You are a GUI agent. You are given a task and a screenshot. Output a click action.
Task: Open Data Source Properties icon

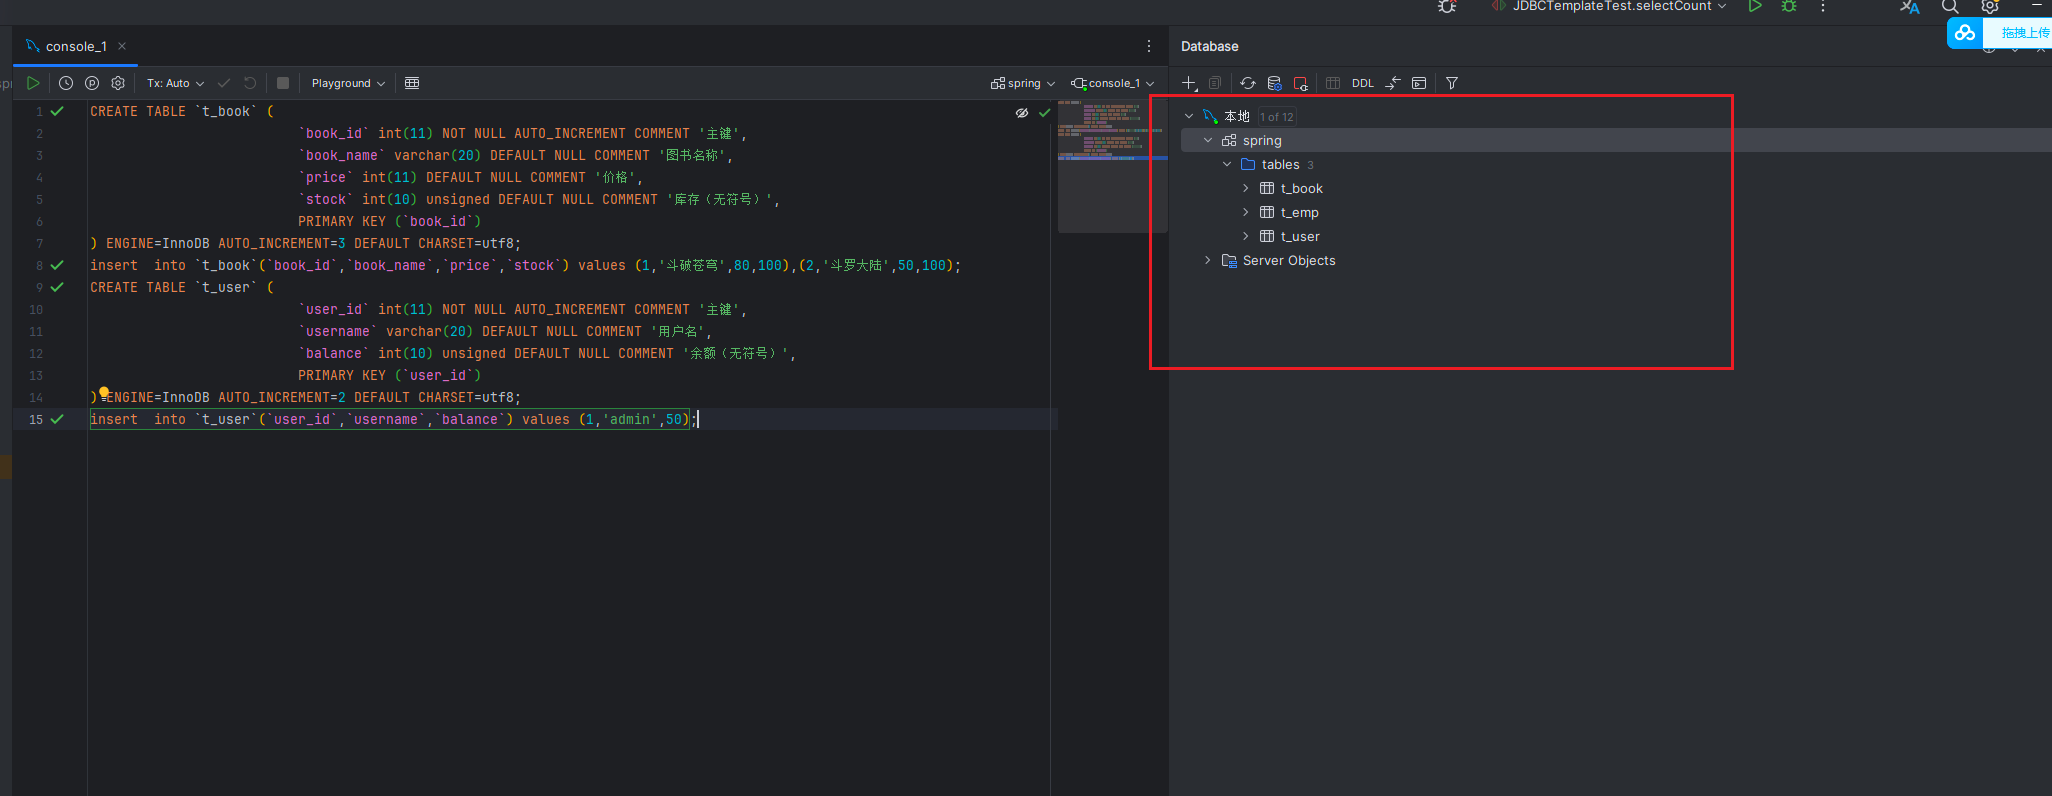(1274, 83)
